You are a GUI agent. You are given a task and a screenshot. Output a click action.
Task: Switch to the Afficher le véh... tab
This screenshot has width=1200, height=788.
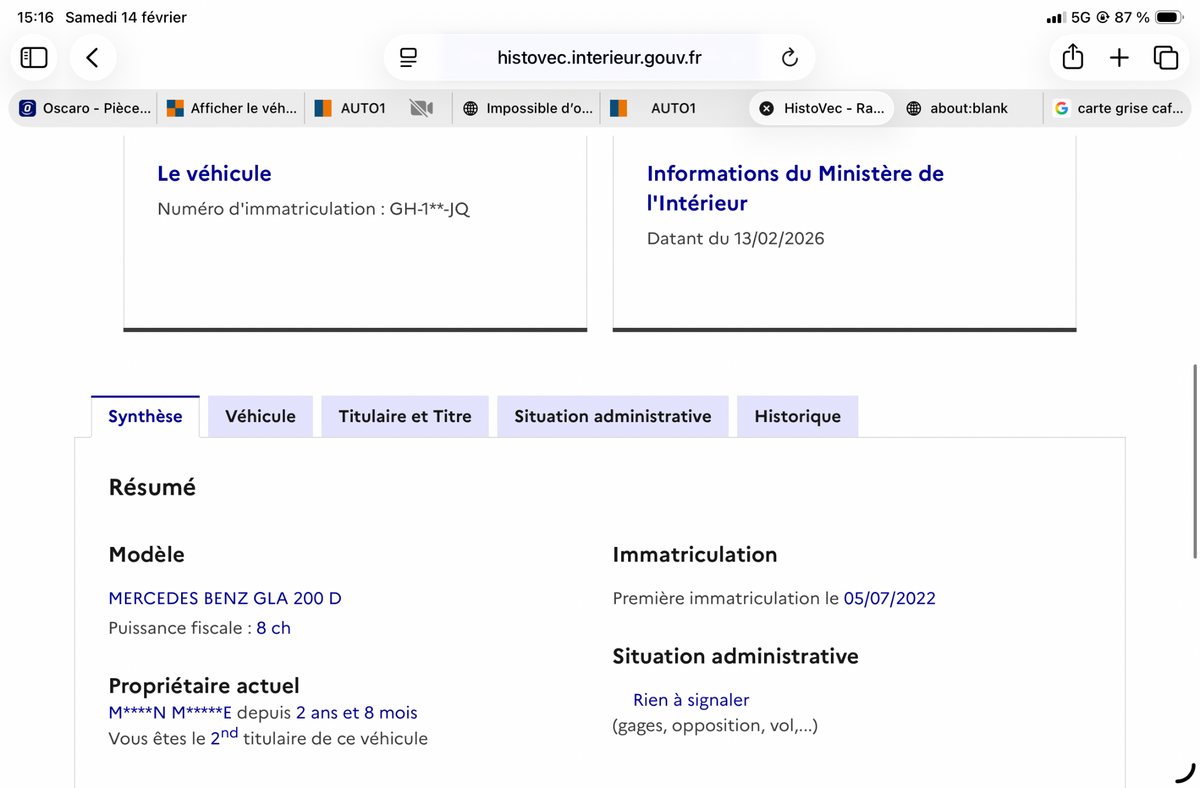(x=232, y=108)
